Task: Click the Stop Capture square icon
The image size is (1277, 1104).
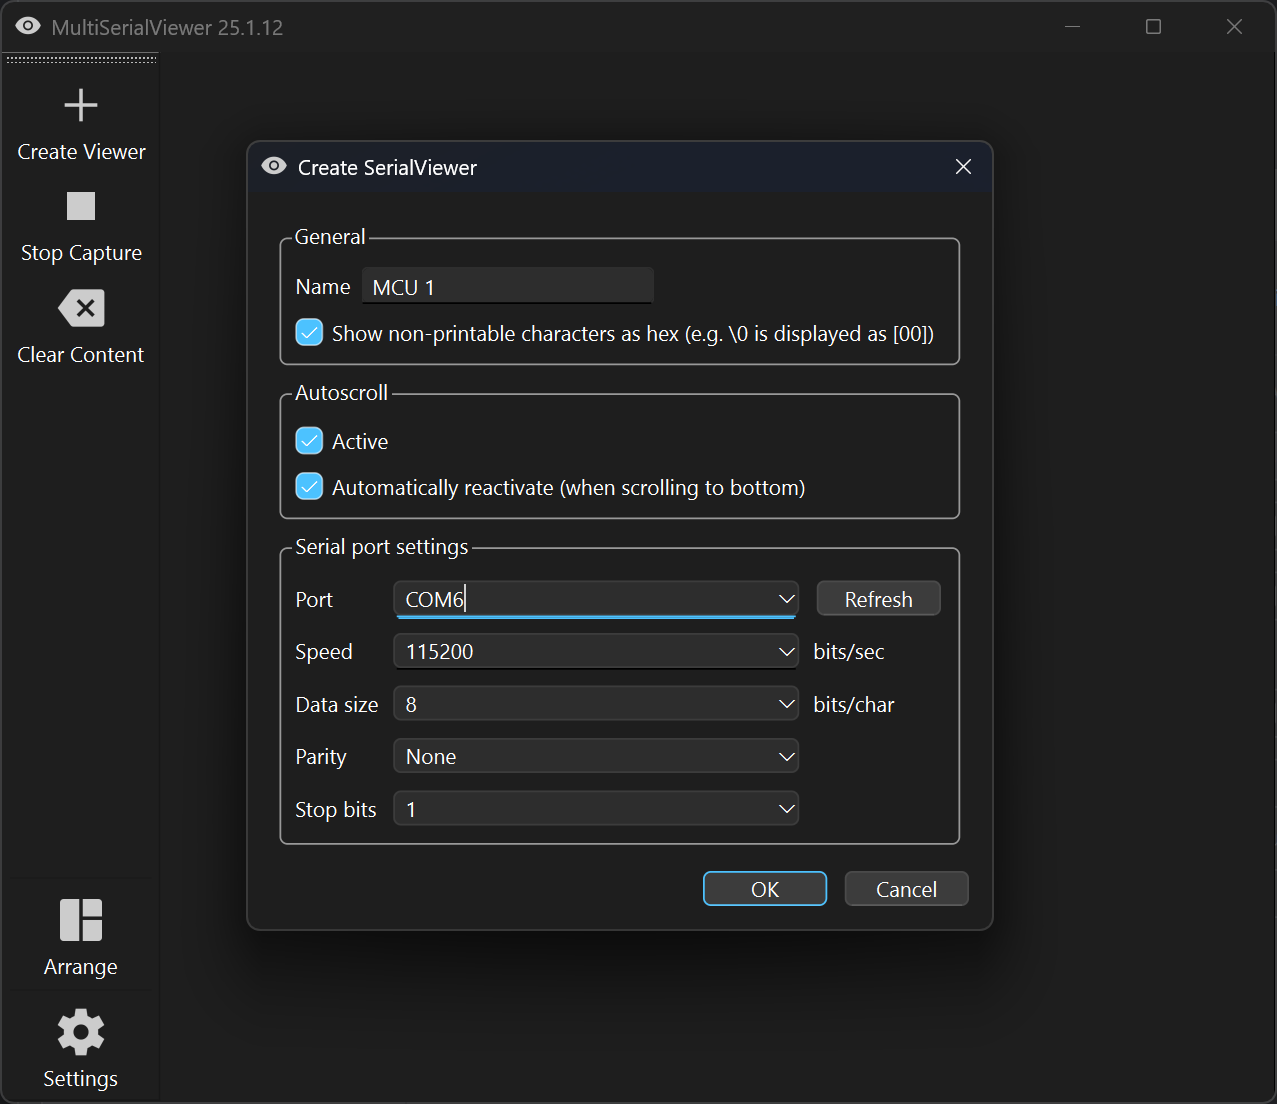Action: pos(81,206)
